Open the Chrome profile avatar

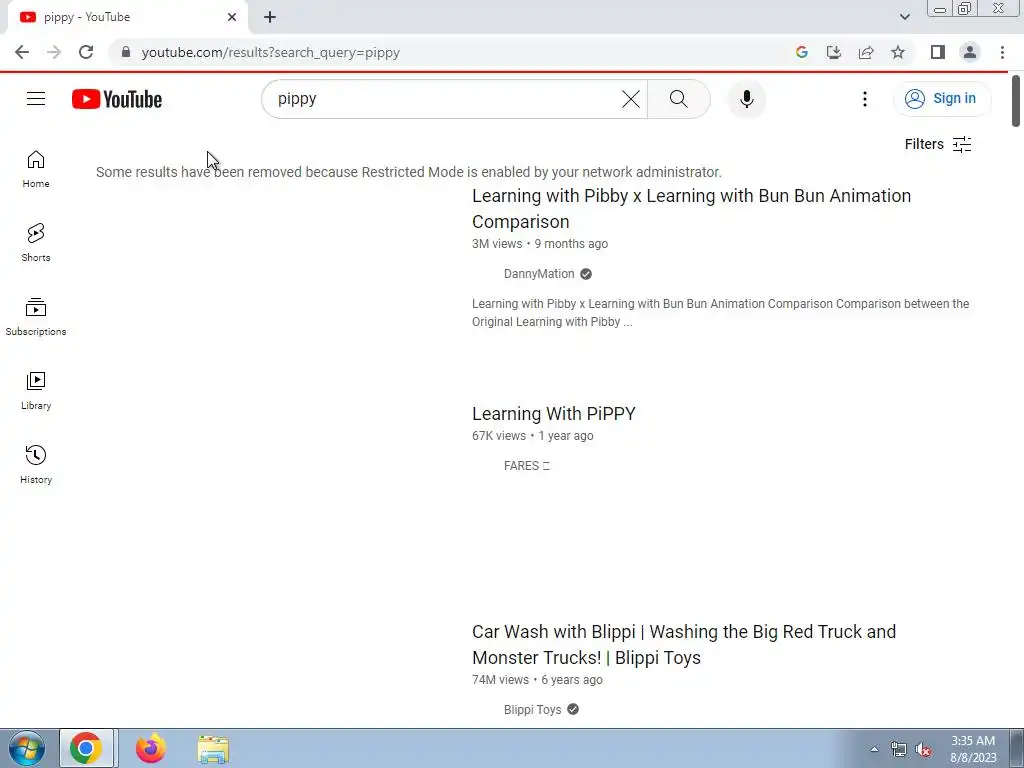pos(970,52)
